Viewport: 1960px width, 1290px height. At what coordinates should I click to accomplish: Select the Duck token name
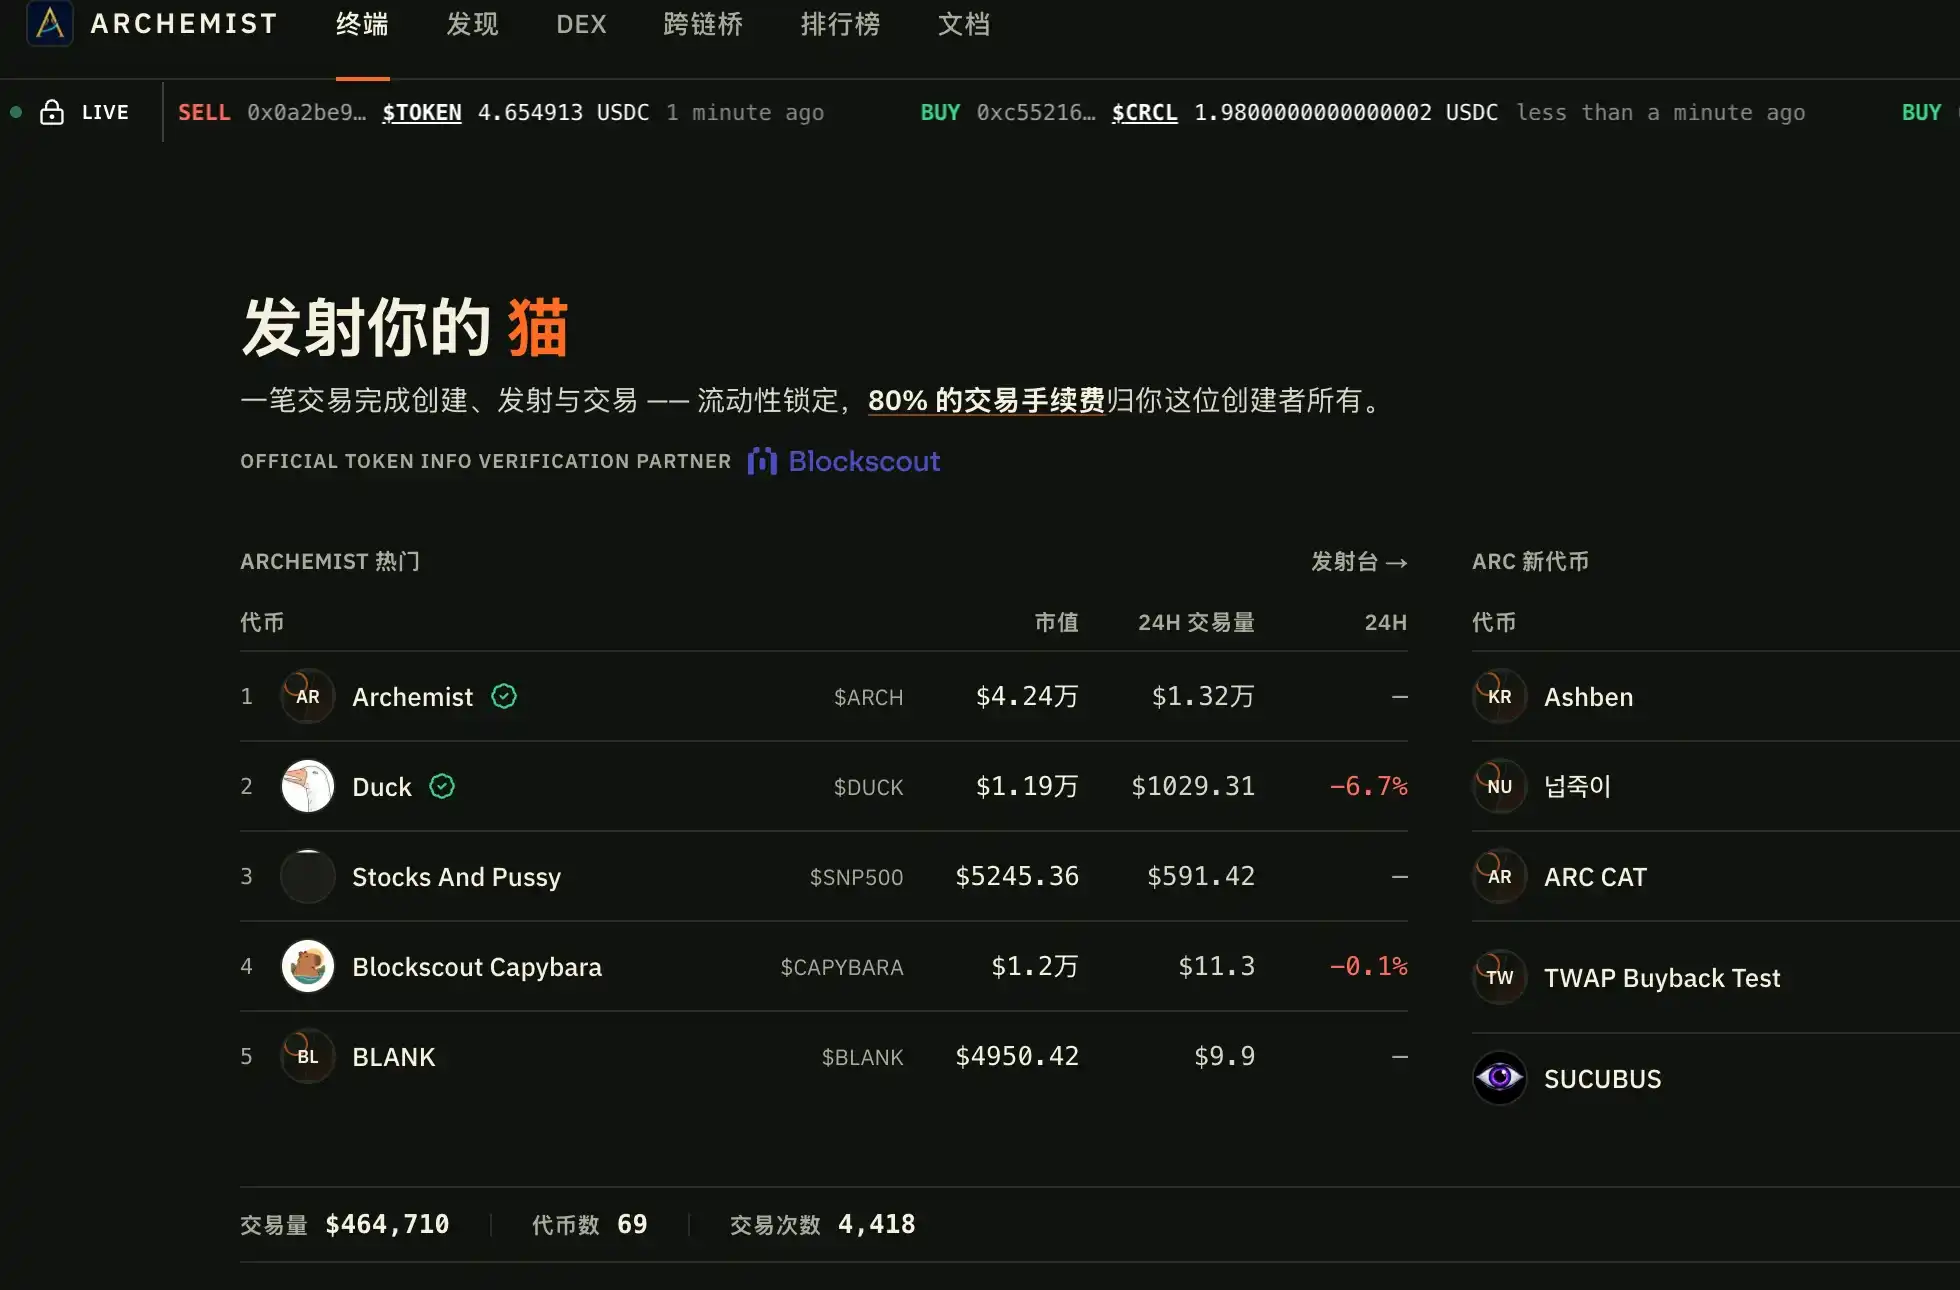coord(381,786)
